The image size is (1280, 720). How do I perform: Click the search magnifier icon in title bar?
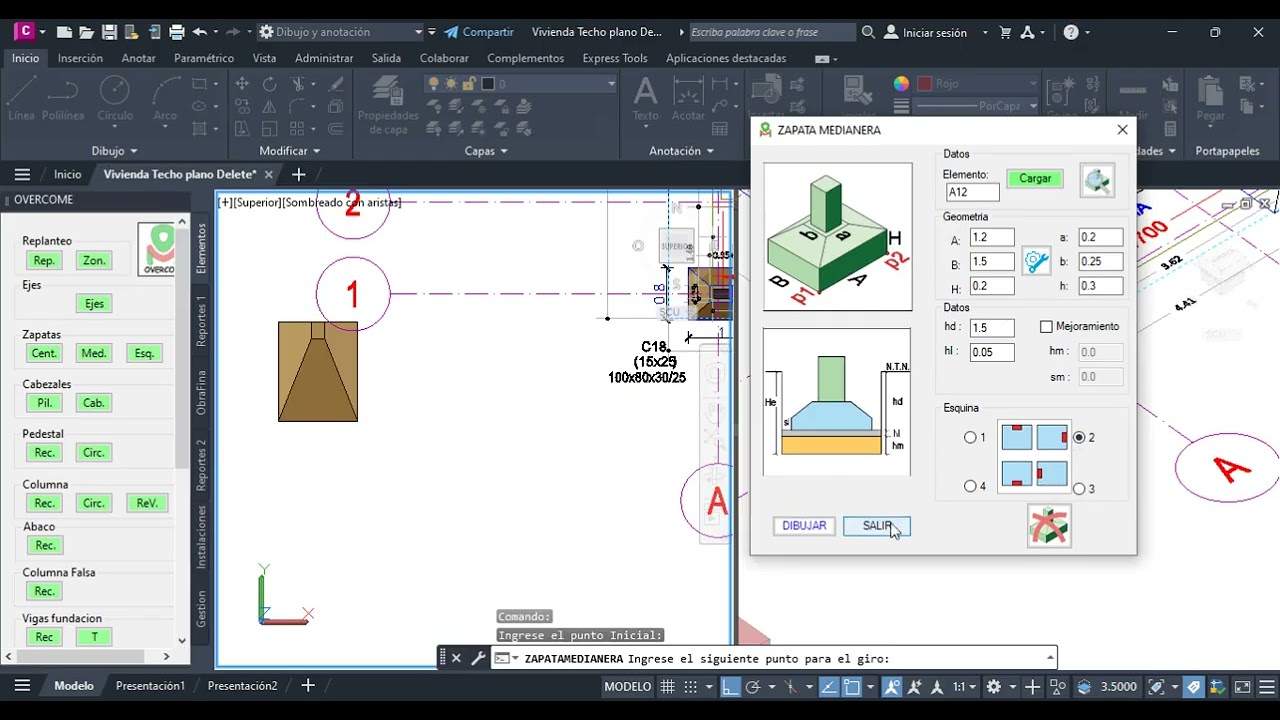[868, 32]
